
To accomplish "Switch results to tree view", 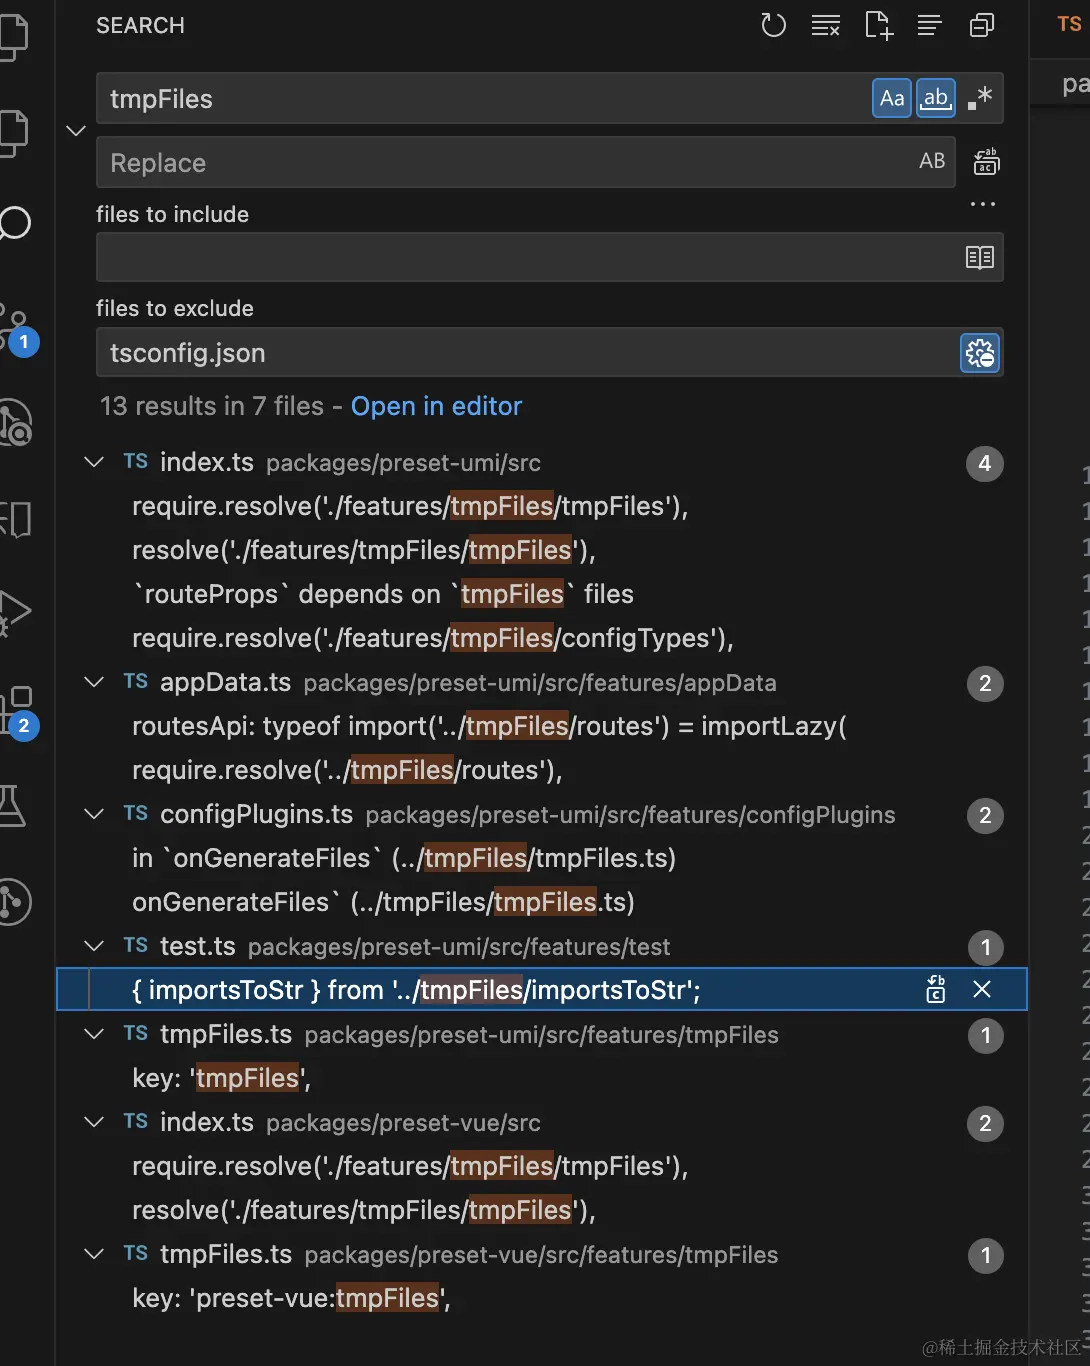I will coord(929,26).
